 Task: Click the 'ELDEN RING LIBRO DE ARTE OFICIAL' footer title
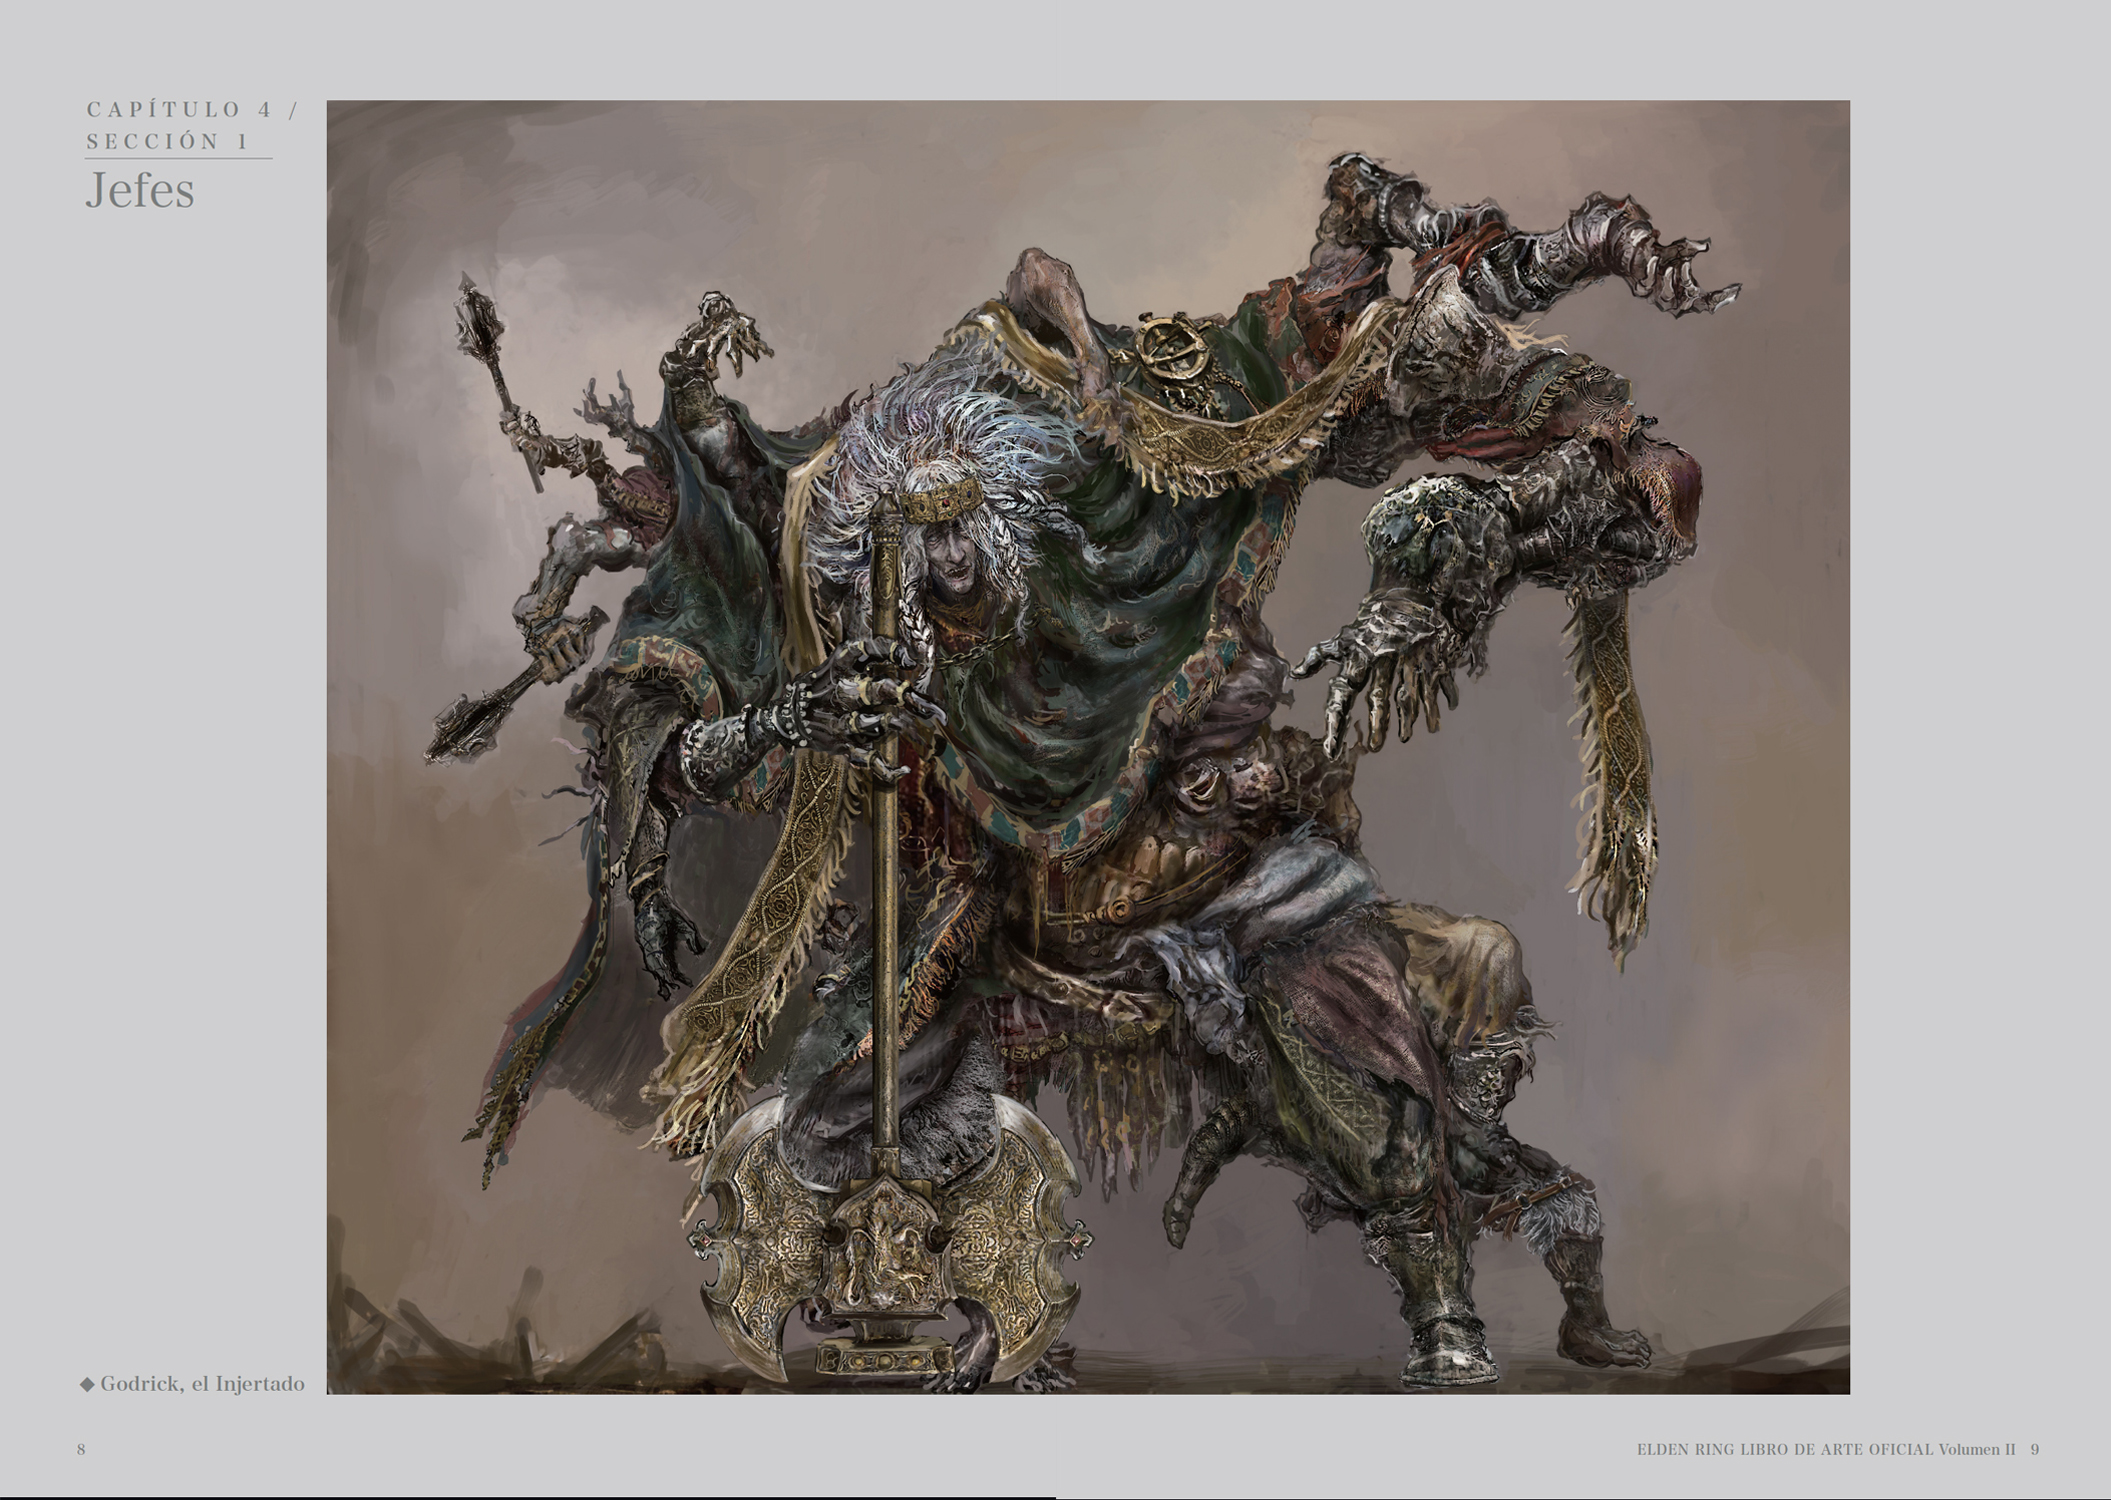click(x=1785, y=1449)
